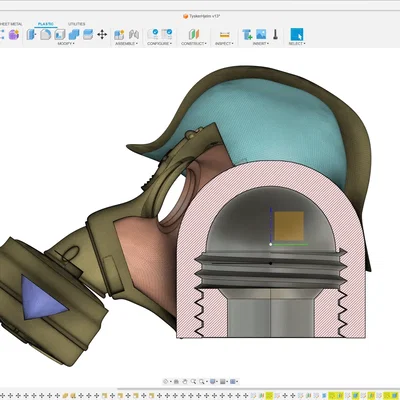400x400 pixels.
Task: Click the Zoom magnifier icon
Action: coord(193,382)
